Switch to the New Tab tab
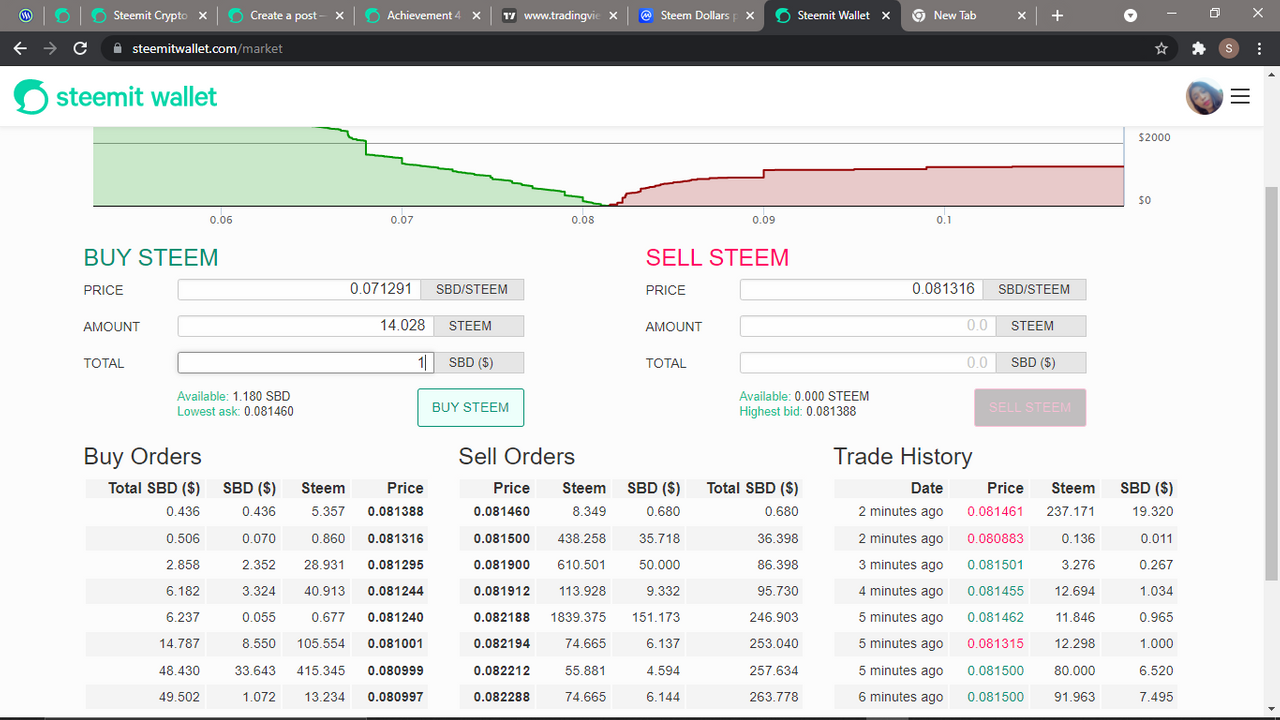Viewport: 1280px width, 720px height. coord(970,16)
